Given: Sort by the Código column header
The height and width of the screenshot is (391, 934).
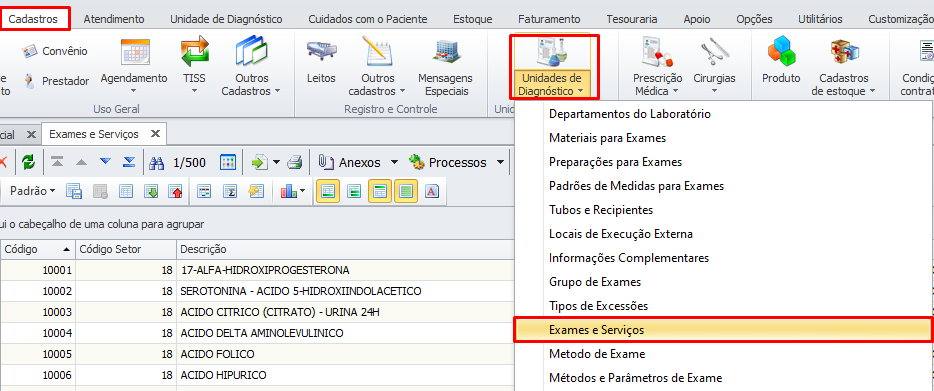Looking at the screenshot, I should 37,249.
